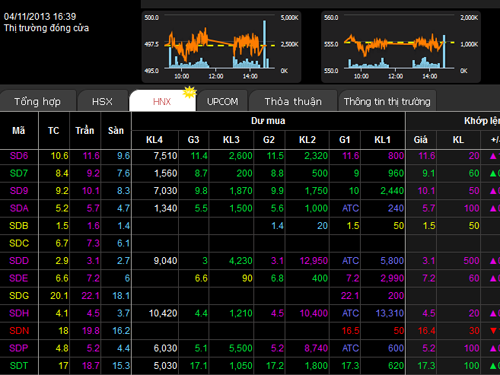Image resolution: width=500 pixels, height=375 pixels.
Task: Switch to the HSX tab
Action: coord(102,101)
